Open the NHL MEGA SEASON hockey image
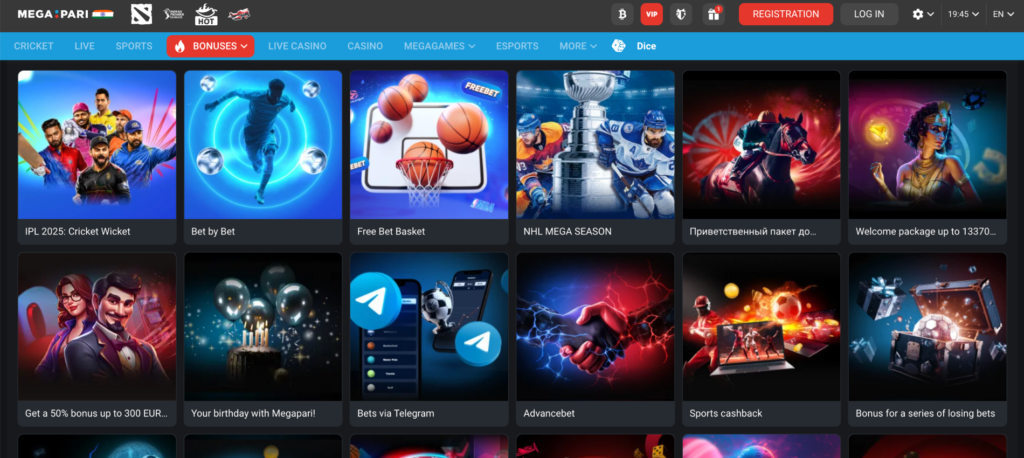The width and height of the screenshot is (1024, 458). tap(596, 144)
